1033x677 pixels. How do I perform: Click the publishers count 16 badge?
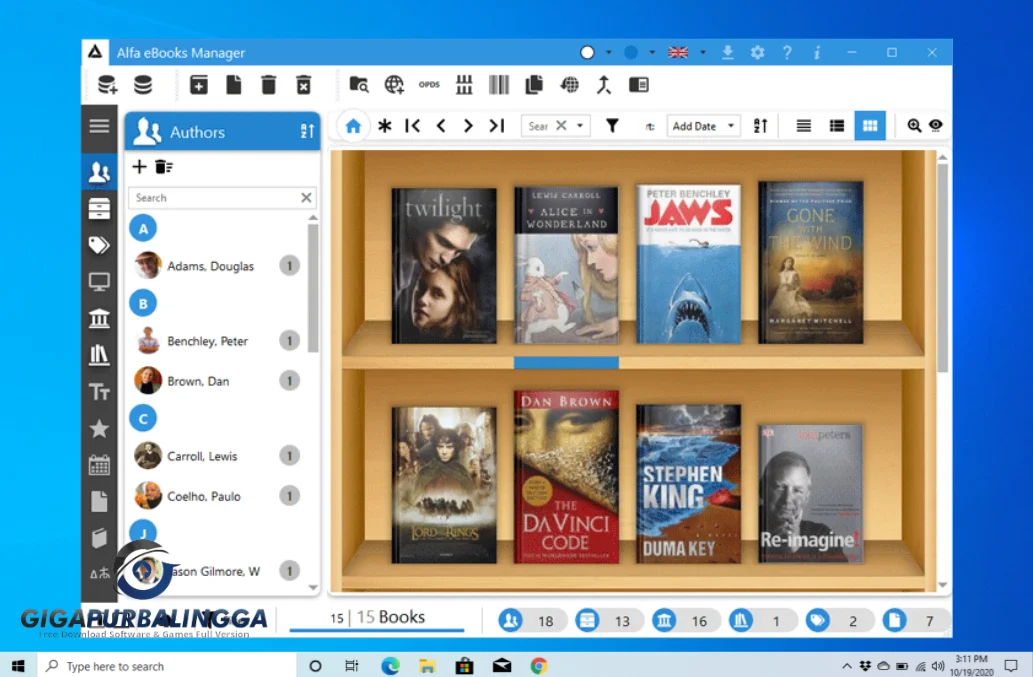pos(686,620)
